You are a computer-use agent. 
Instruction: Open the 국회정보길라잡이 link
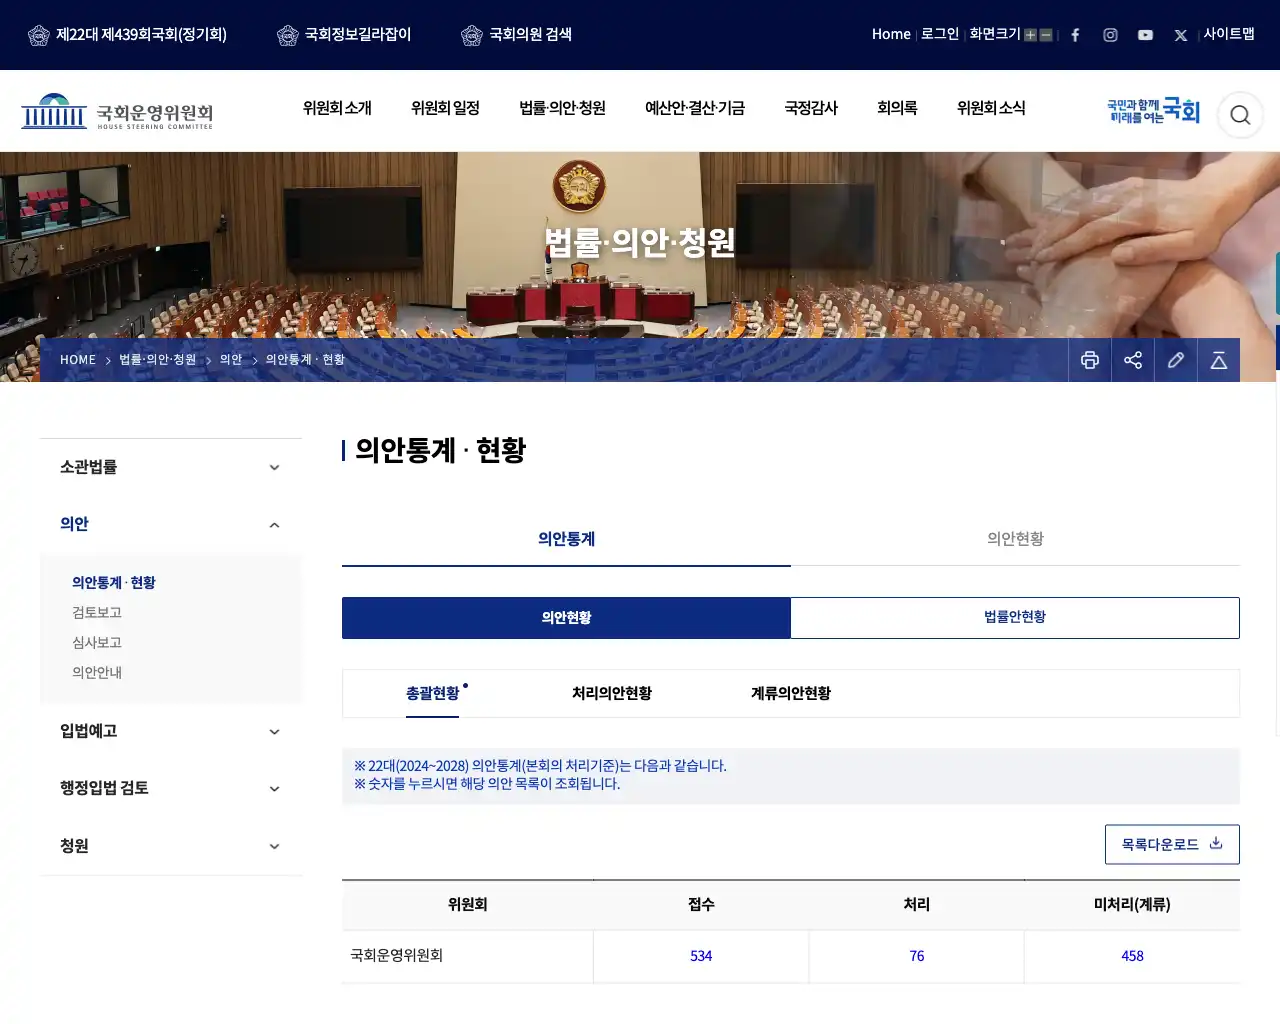(358, 35)
